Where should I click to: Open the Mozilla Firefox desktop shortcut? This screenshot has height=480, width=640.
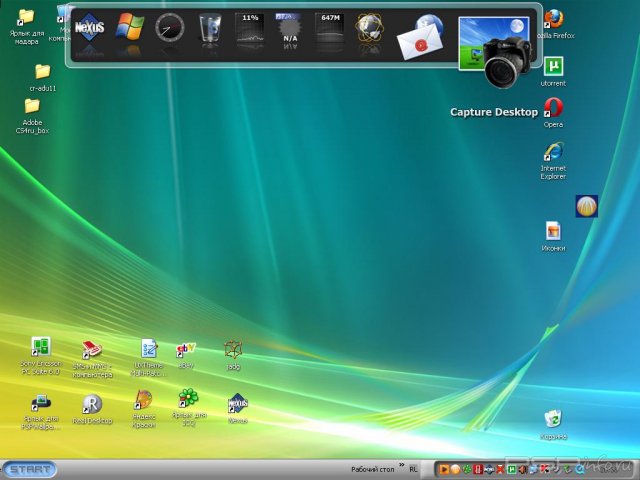tap(553, 21)
